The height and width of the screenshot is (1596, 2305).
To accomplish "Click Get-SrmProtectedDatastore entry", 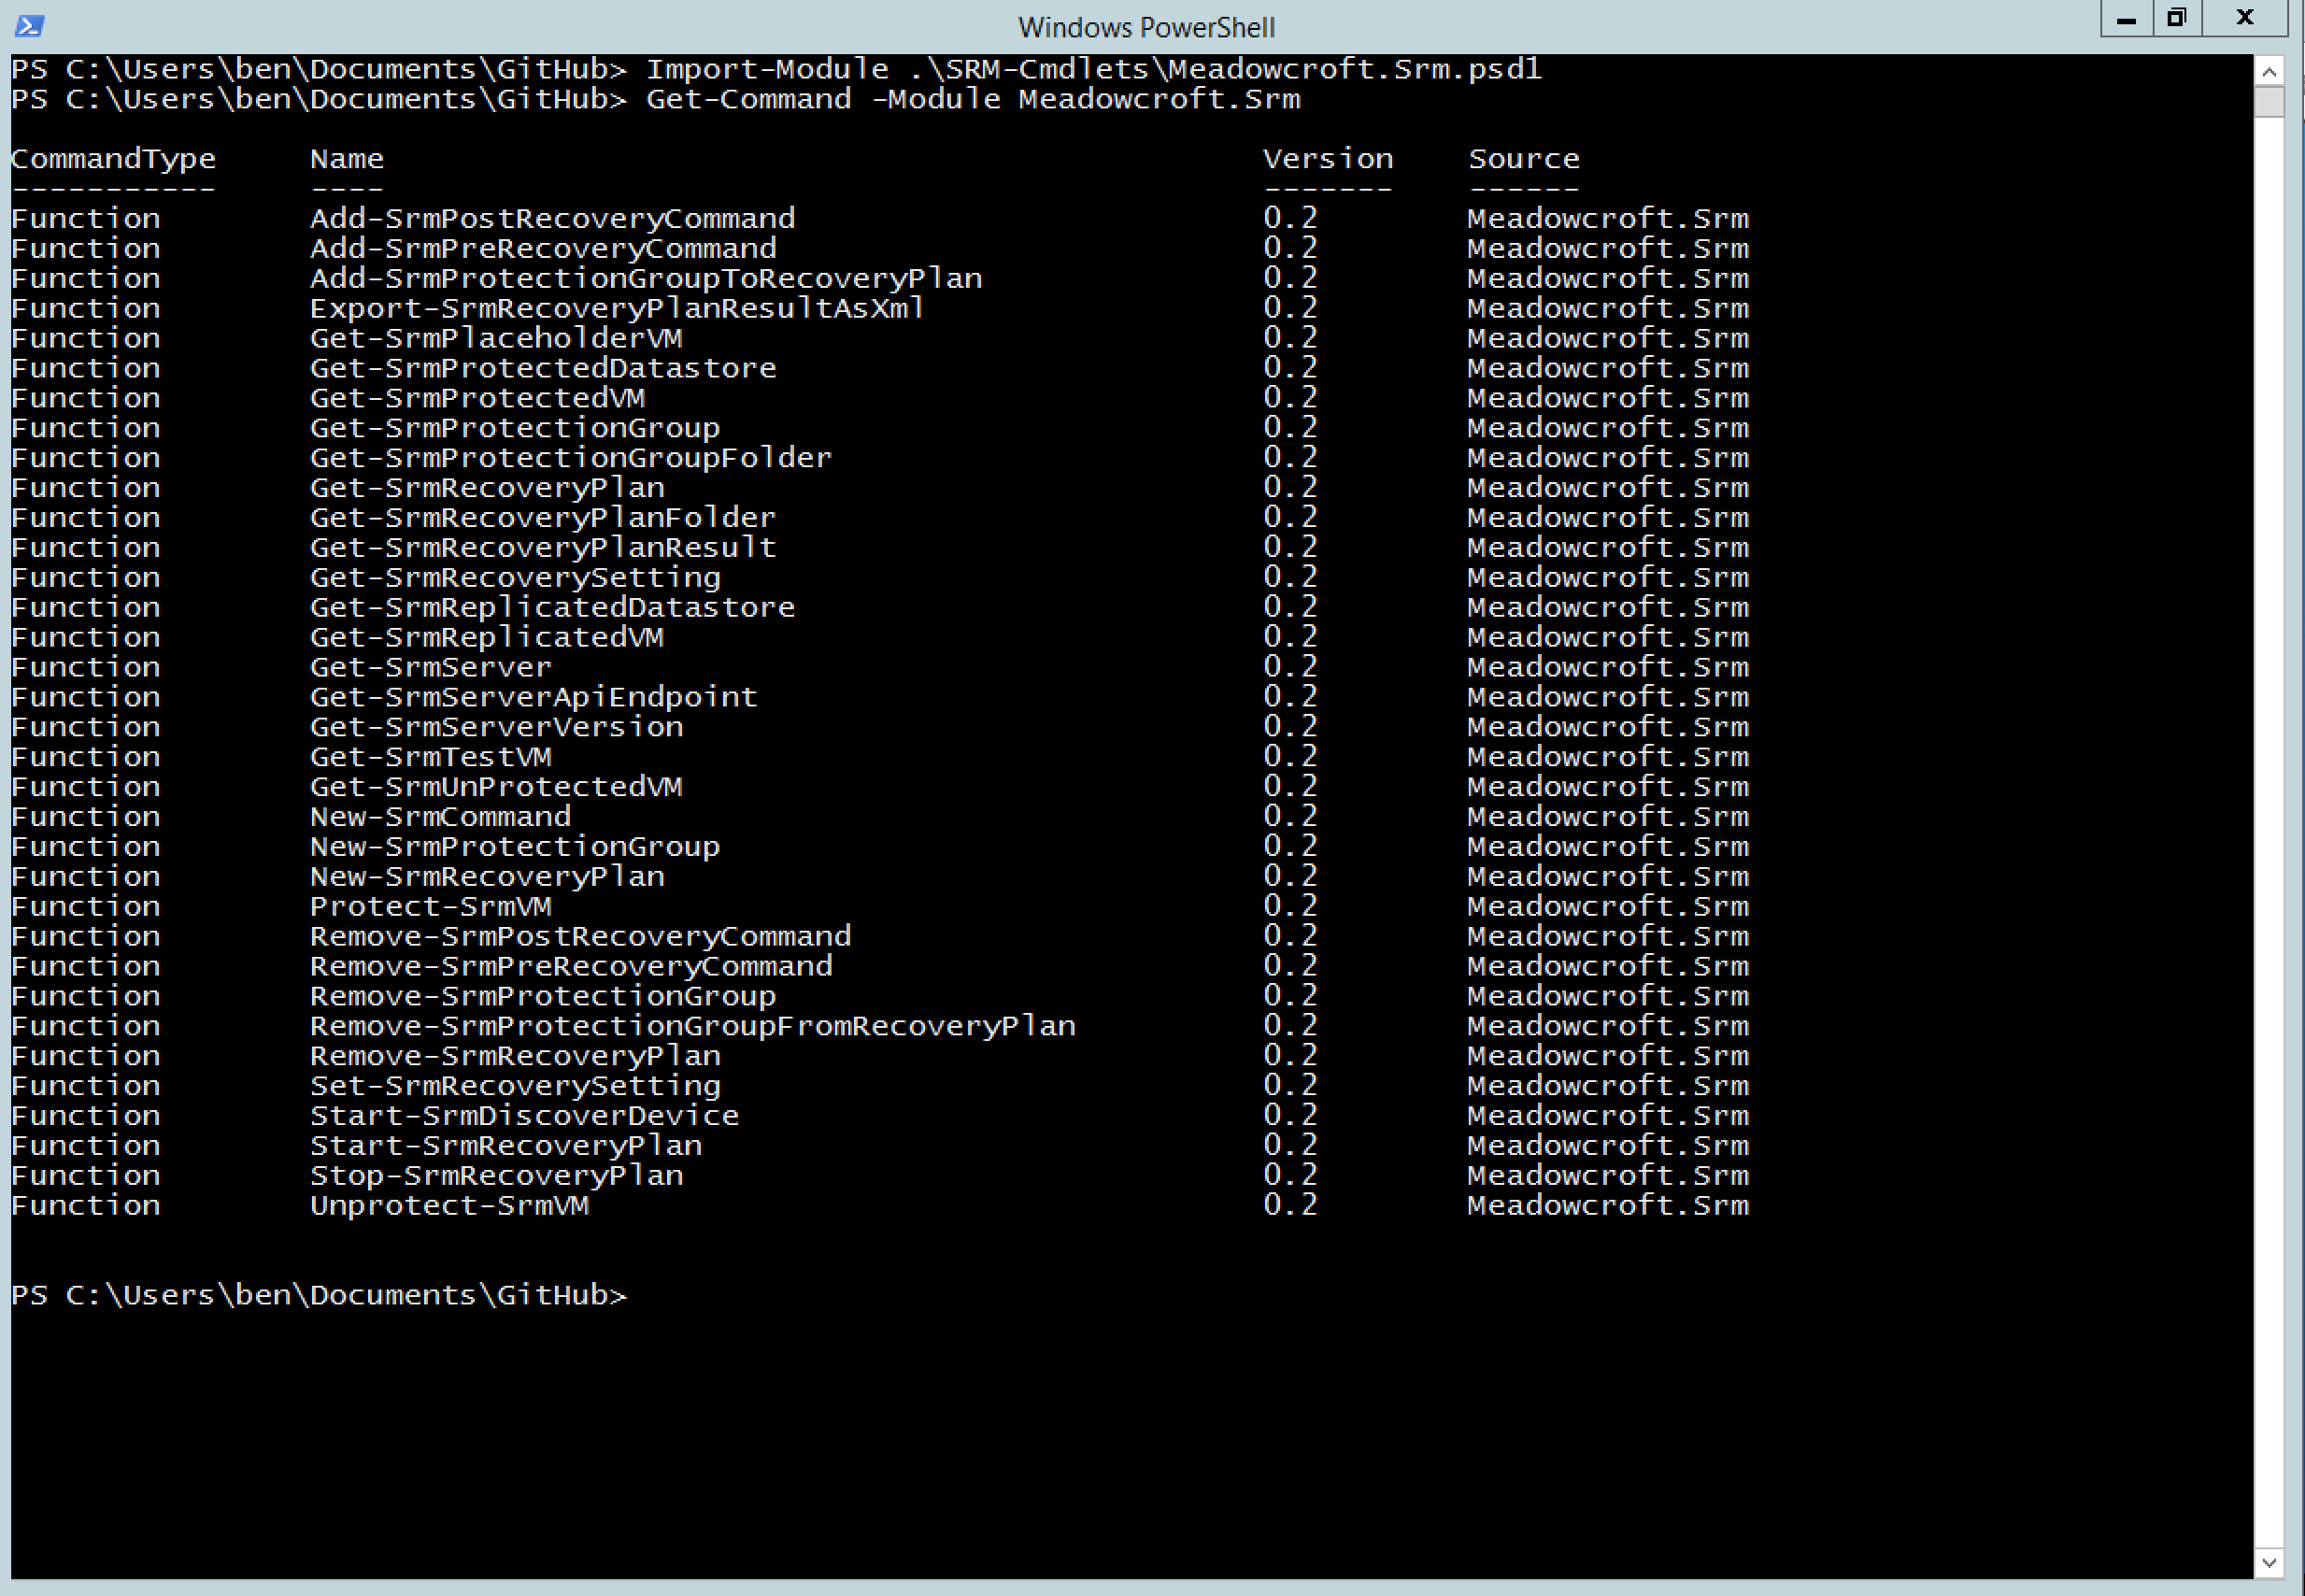I will (x=543, y=369).
